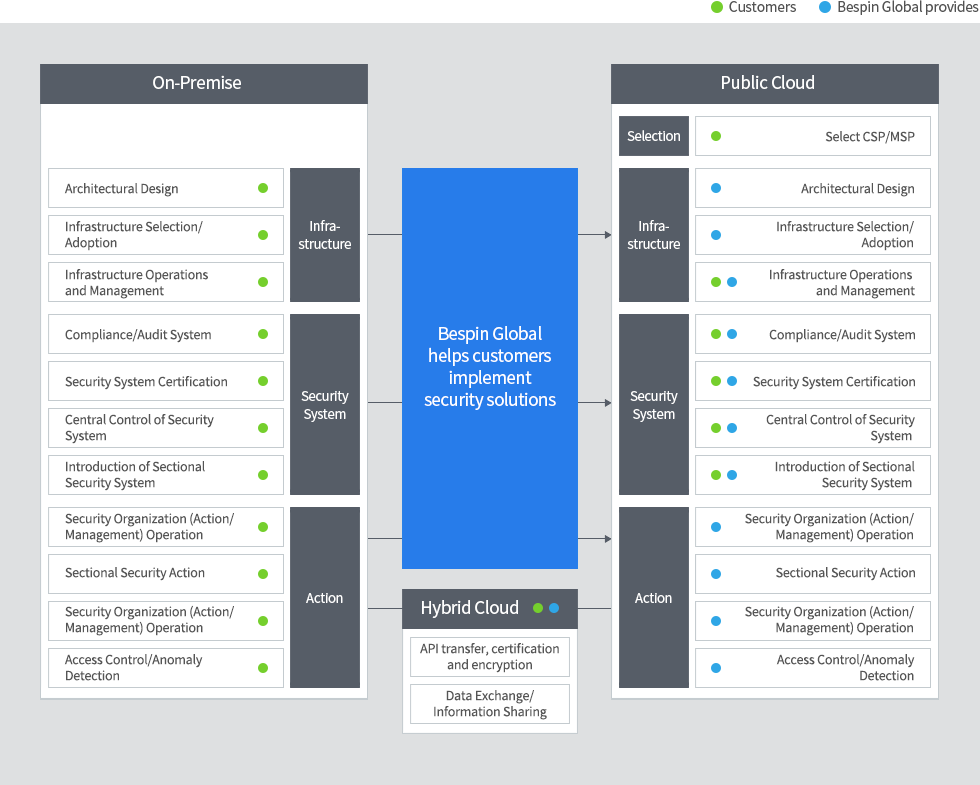Click green dot beside On-Premise Architectural Design

tap(263, 188)
